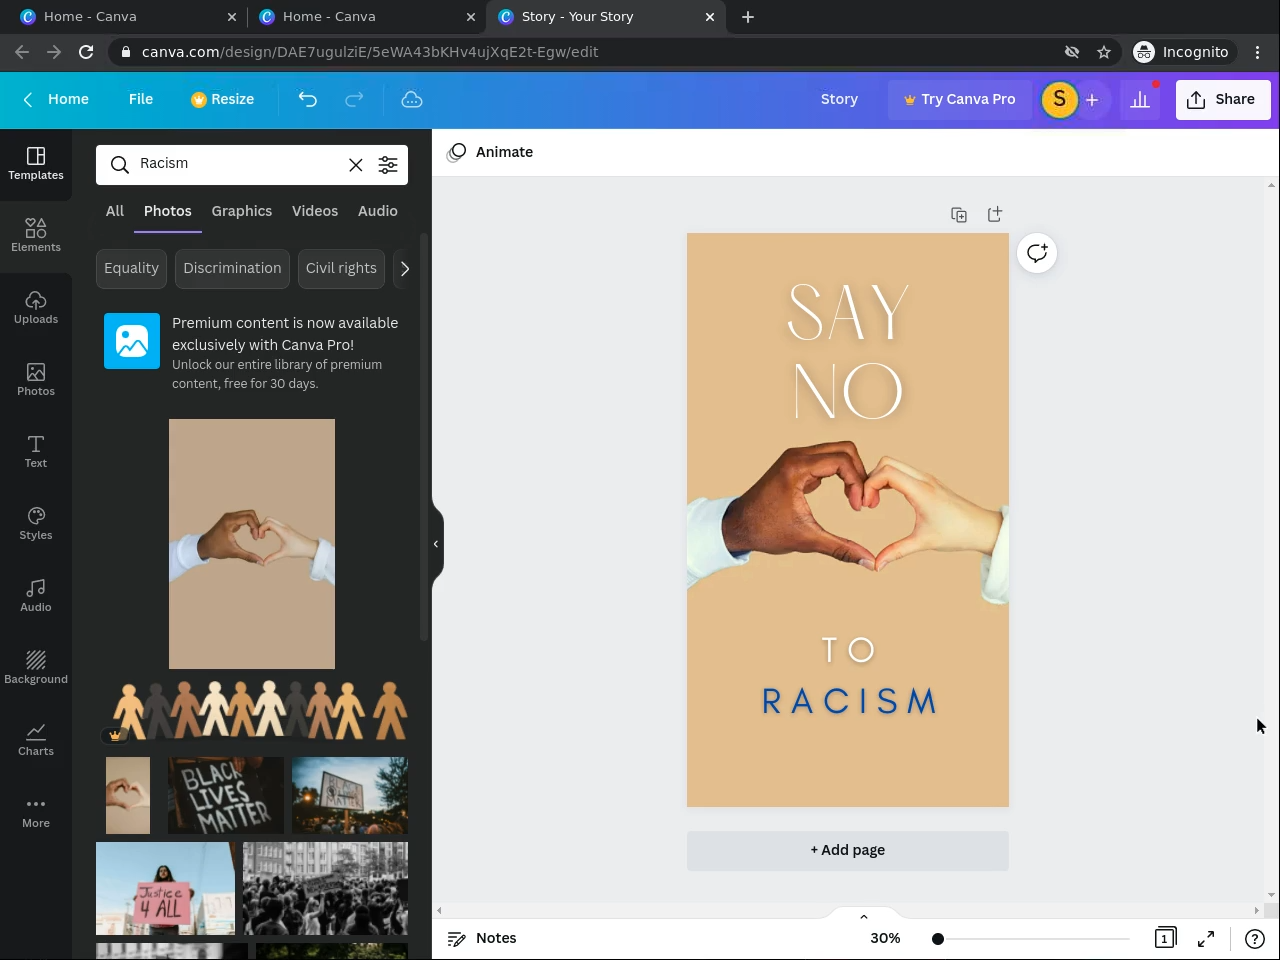Image resolution: width=1280 pixels, height=960 pixels.
Task: Collapse the side panel with the arrow handle
Action: [436, 544]
